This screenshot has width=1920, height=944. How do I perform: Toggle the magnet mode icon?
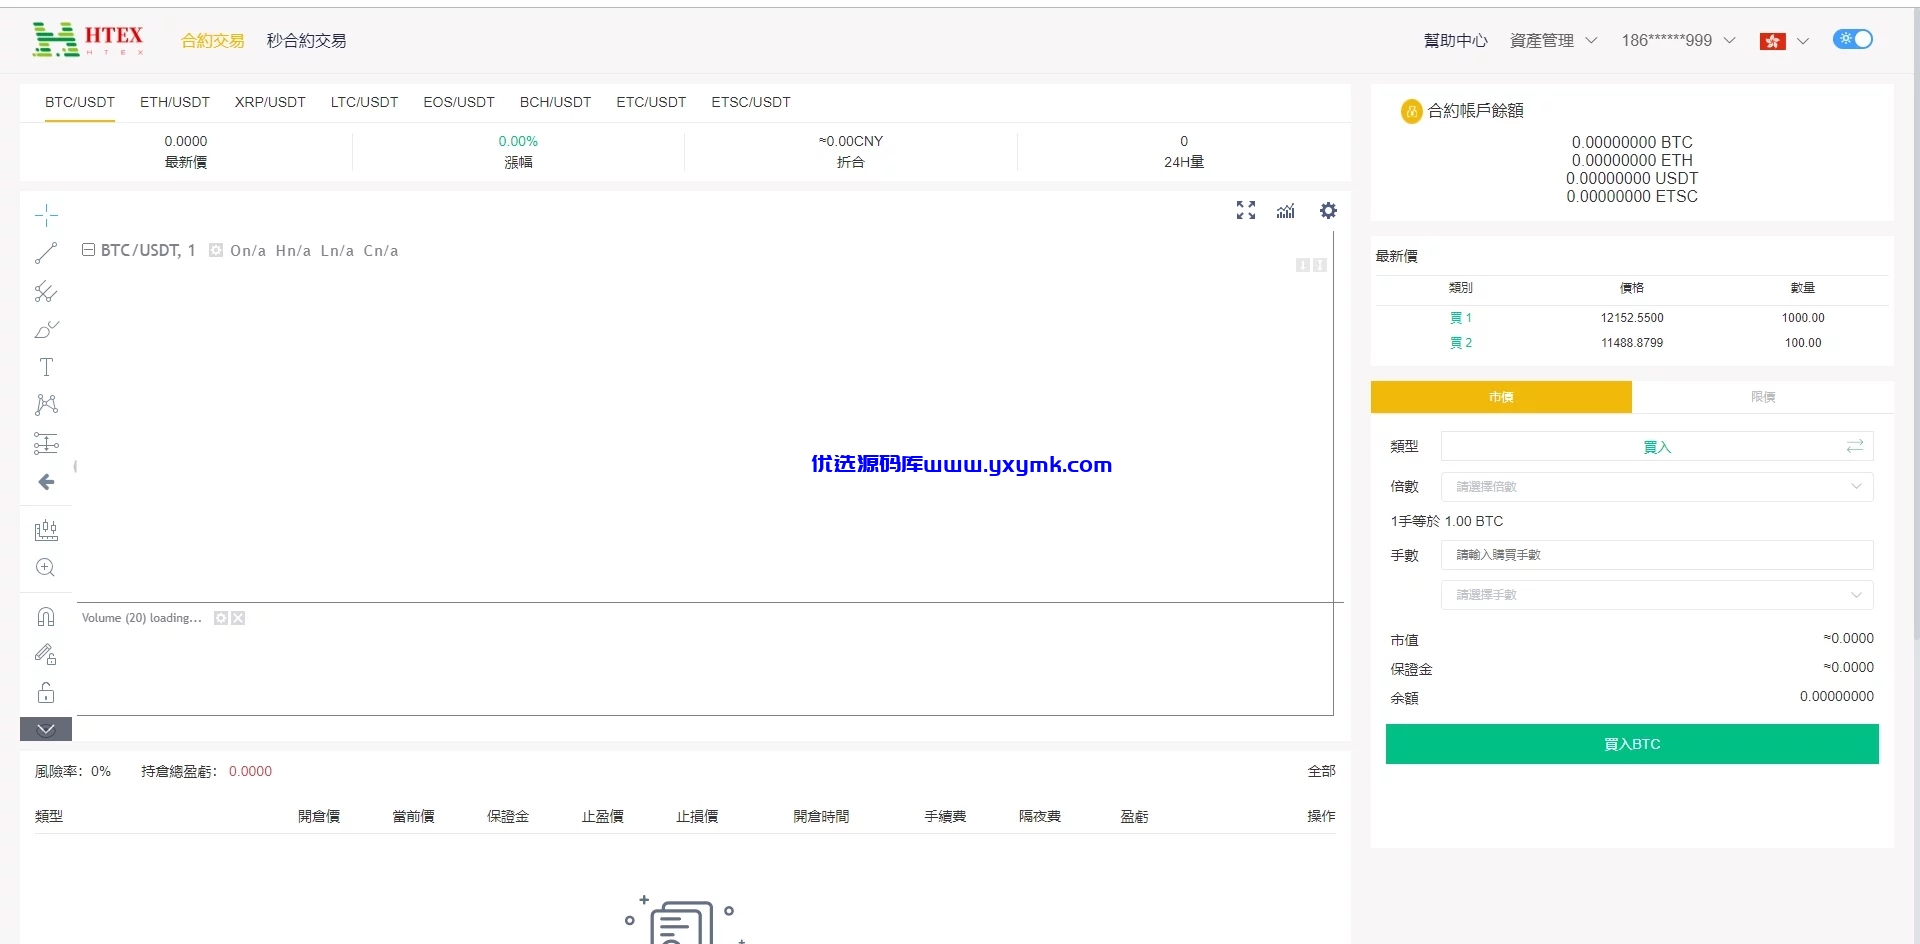[46, 617]
